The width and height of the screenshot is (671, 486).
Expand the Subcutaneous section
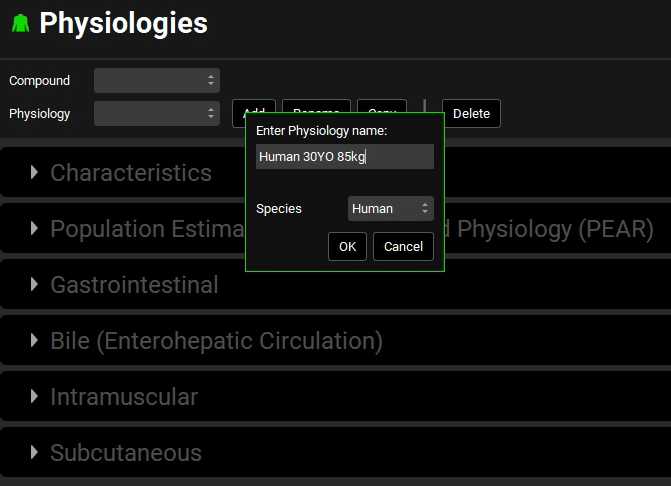point(126,453)
